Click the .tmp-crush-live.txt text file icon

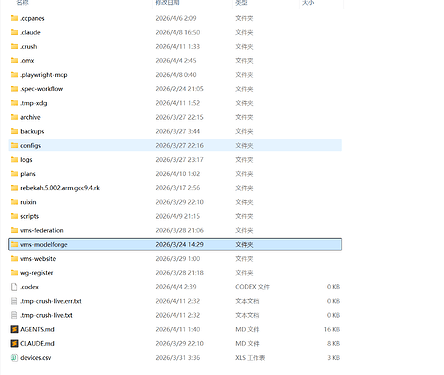(14, 315)
